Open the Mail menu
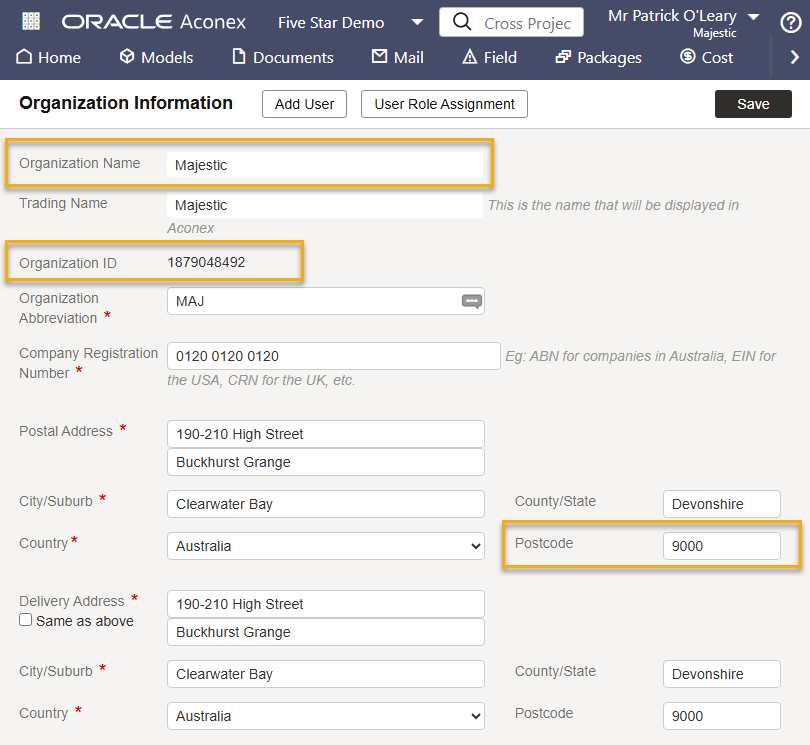 click(398, 58)
